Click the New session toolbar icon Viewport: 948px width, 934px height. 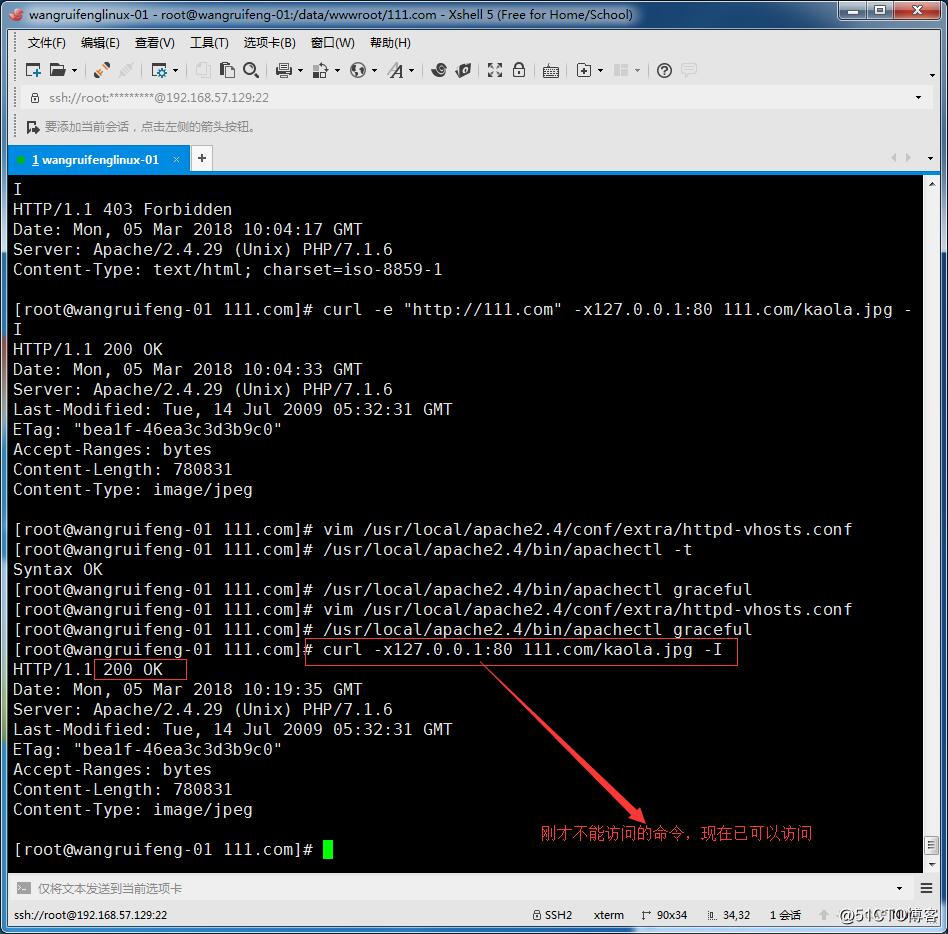pos(33,71)
